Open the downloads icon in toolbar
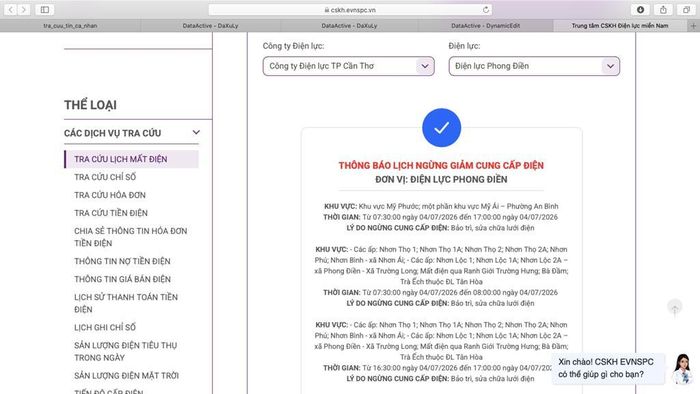 click(640, 9)
